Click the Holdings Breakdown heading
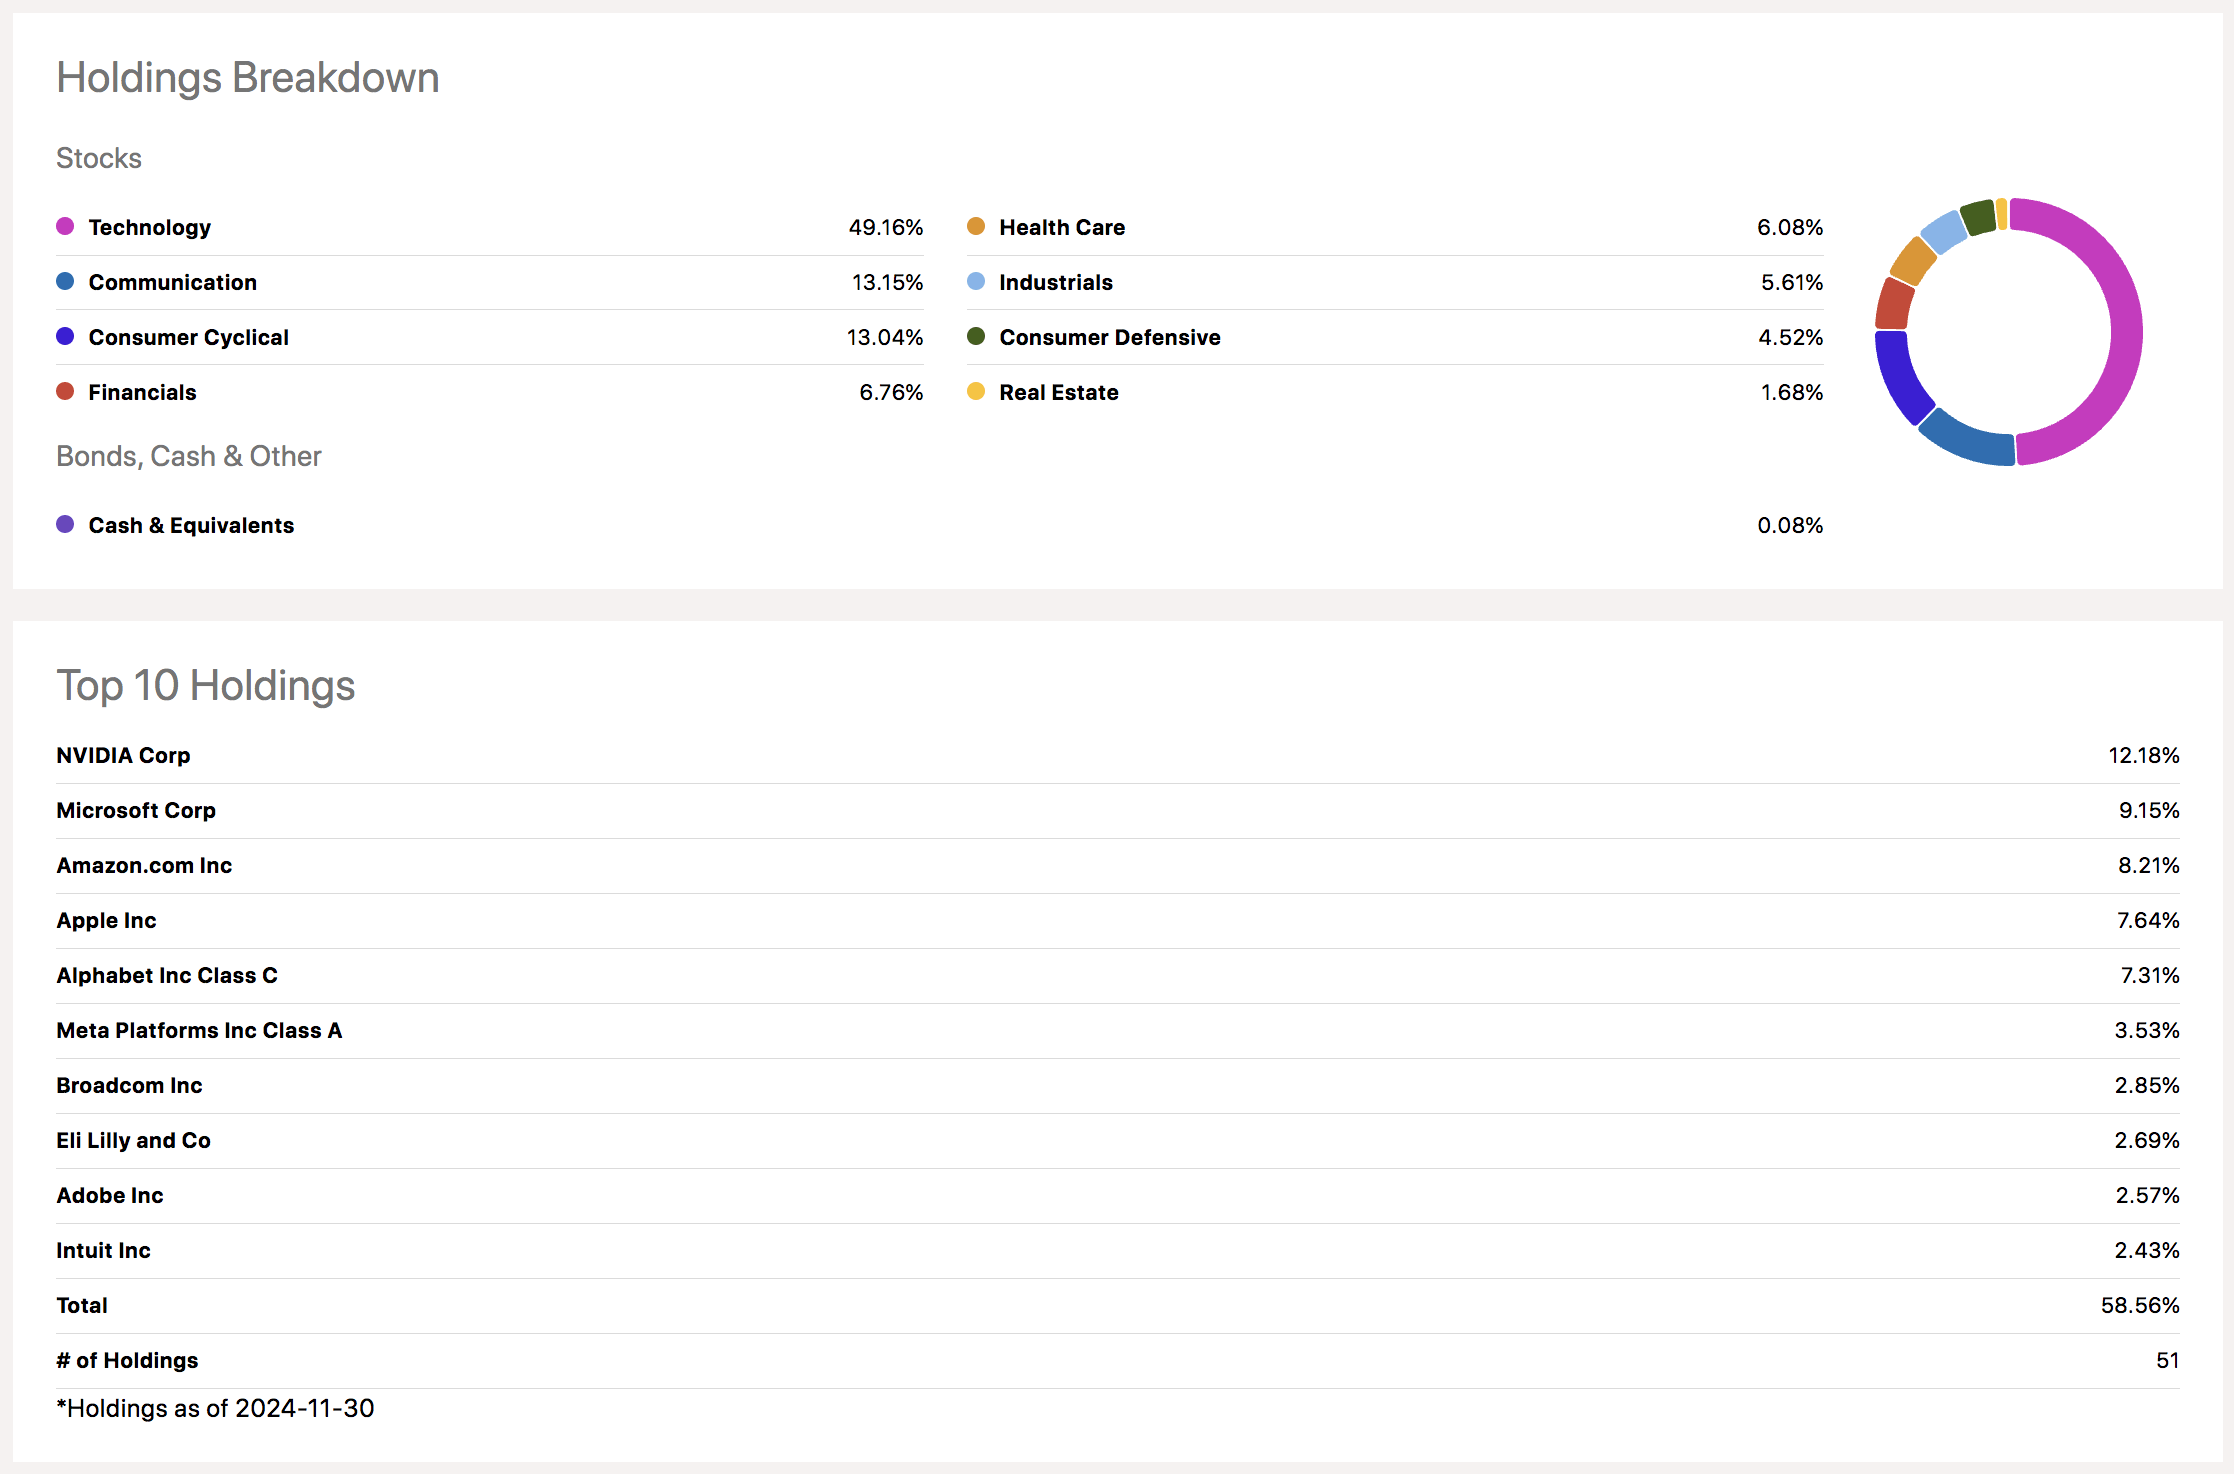Image resolution: width=2234 pixels, height=1474 pixels. click(x=248, y=77)
